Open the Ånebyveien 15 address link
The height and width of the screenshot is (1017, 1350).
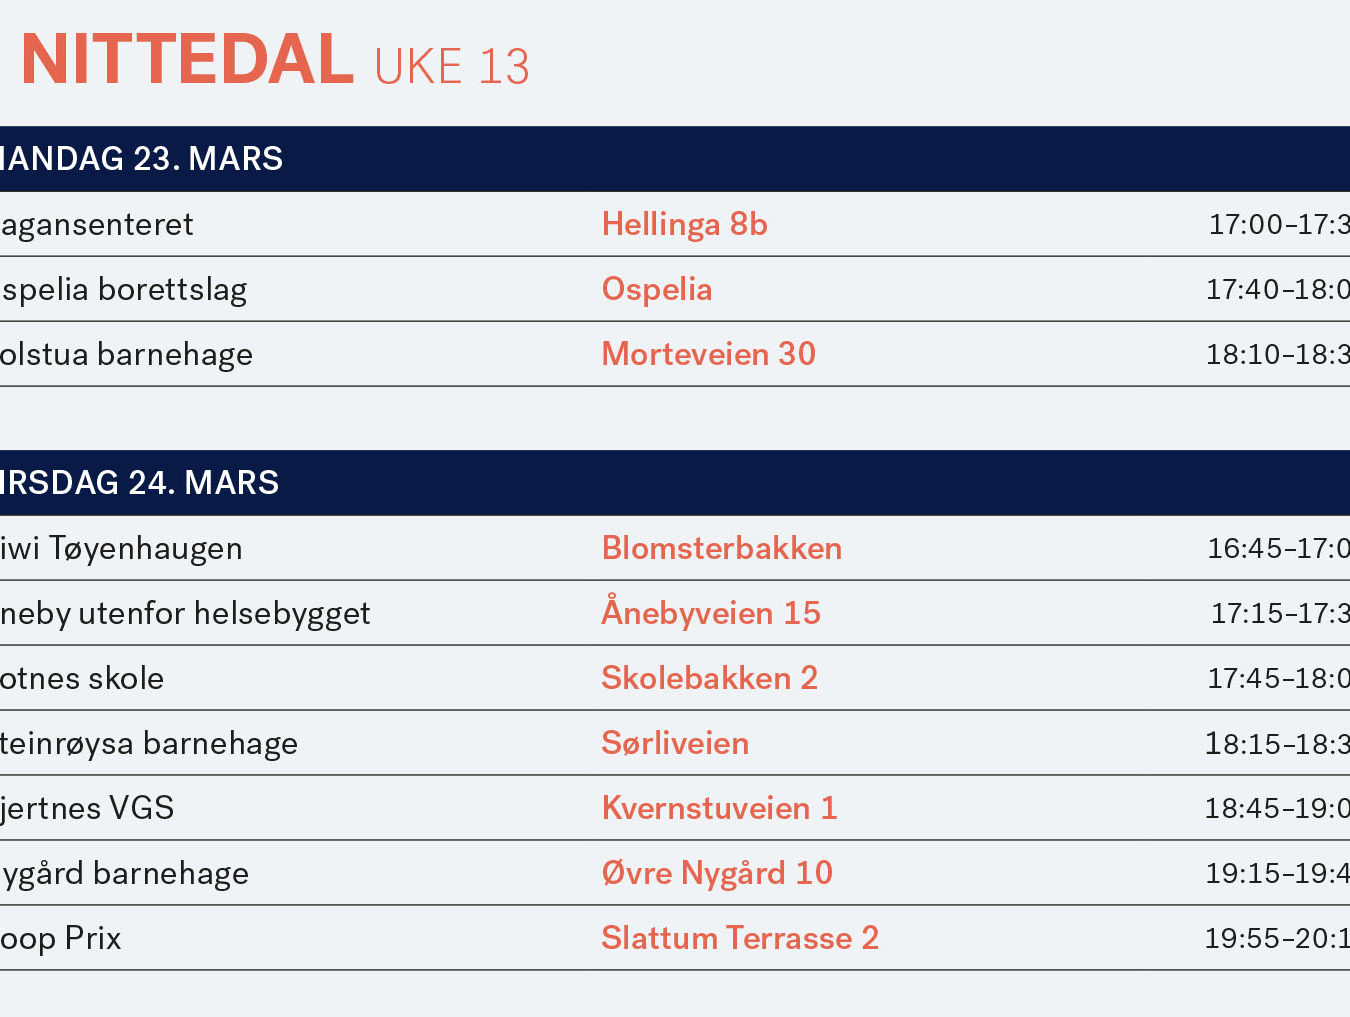(711, 611)
